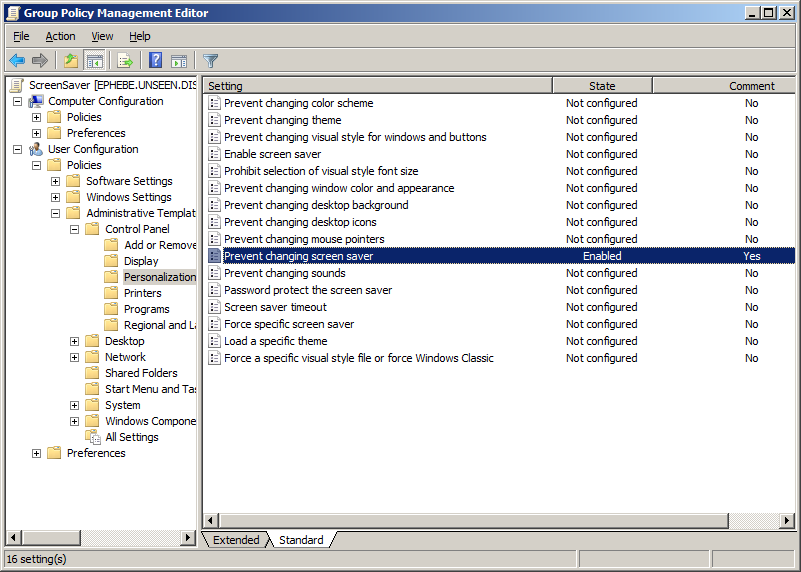Click the tree pane horizontal scrollbar right arrow
The height and width of the screenshot is (572, 801).
click(x=188, y=538)
